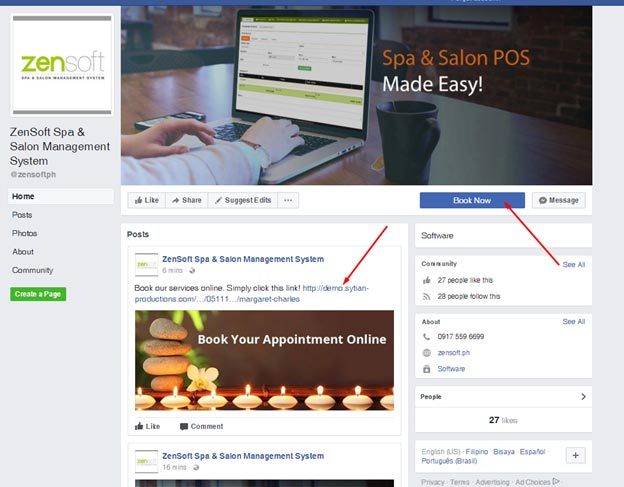The width and height of the screenshot is (624, 487).
Task: Open the zensoft.ph website link
Action: point(454,353)
